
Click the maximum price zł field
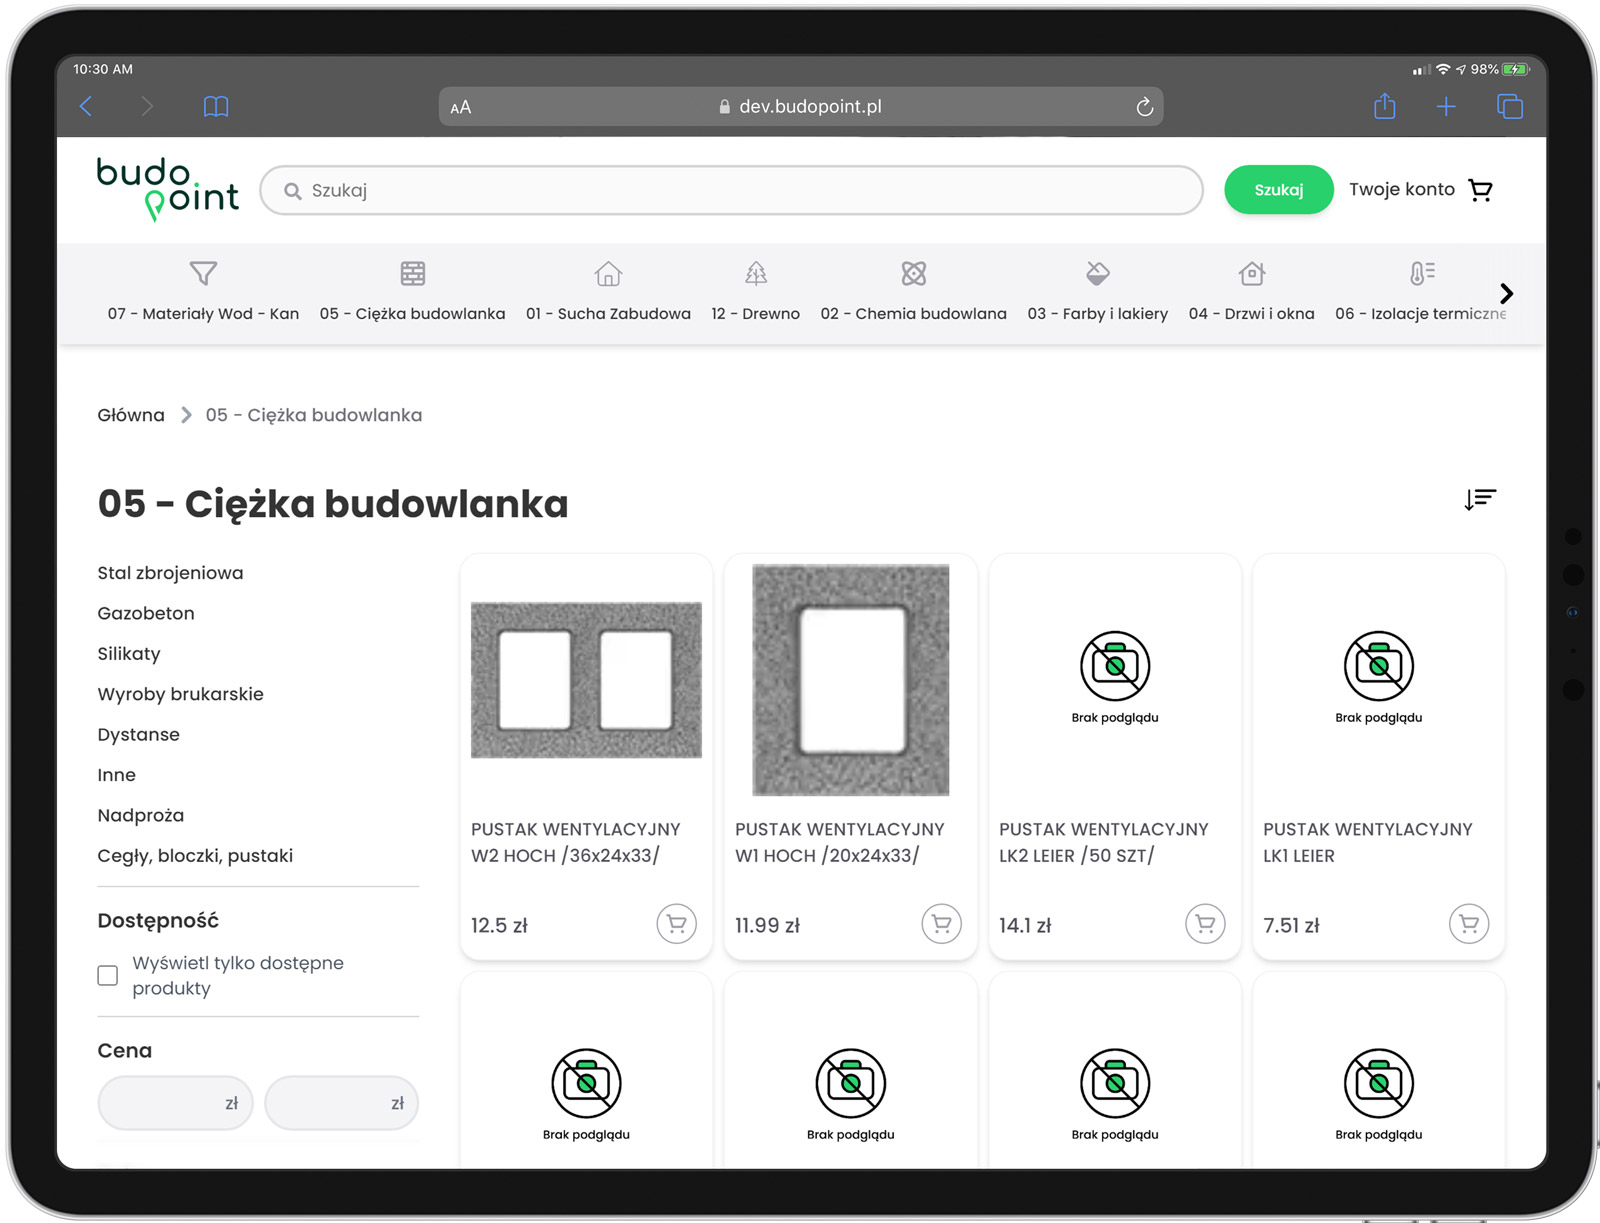342,1103
